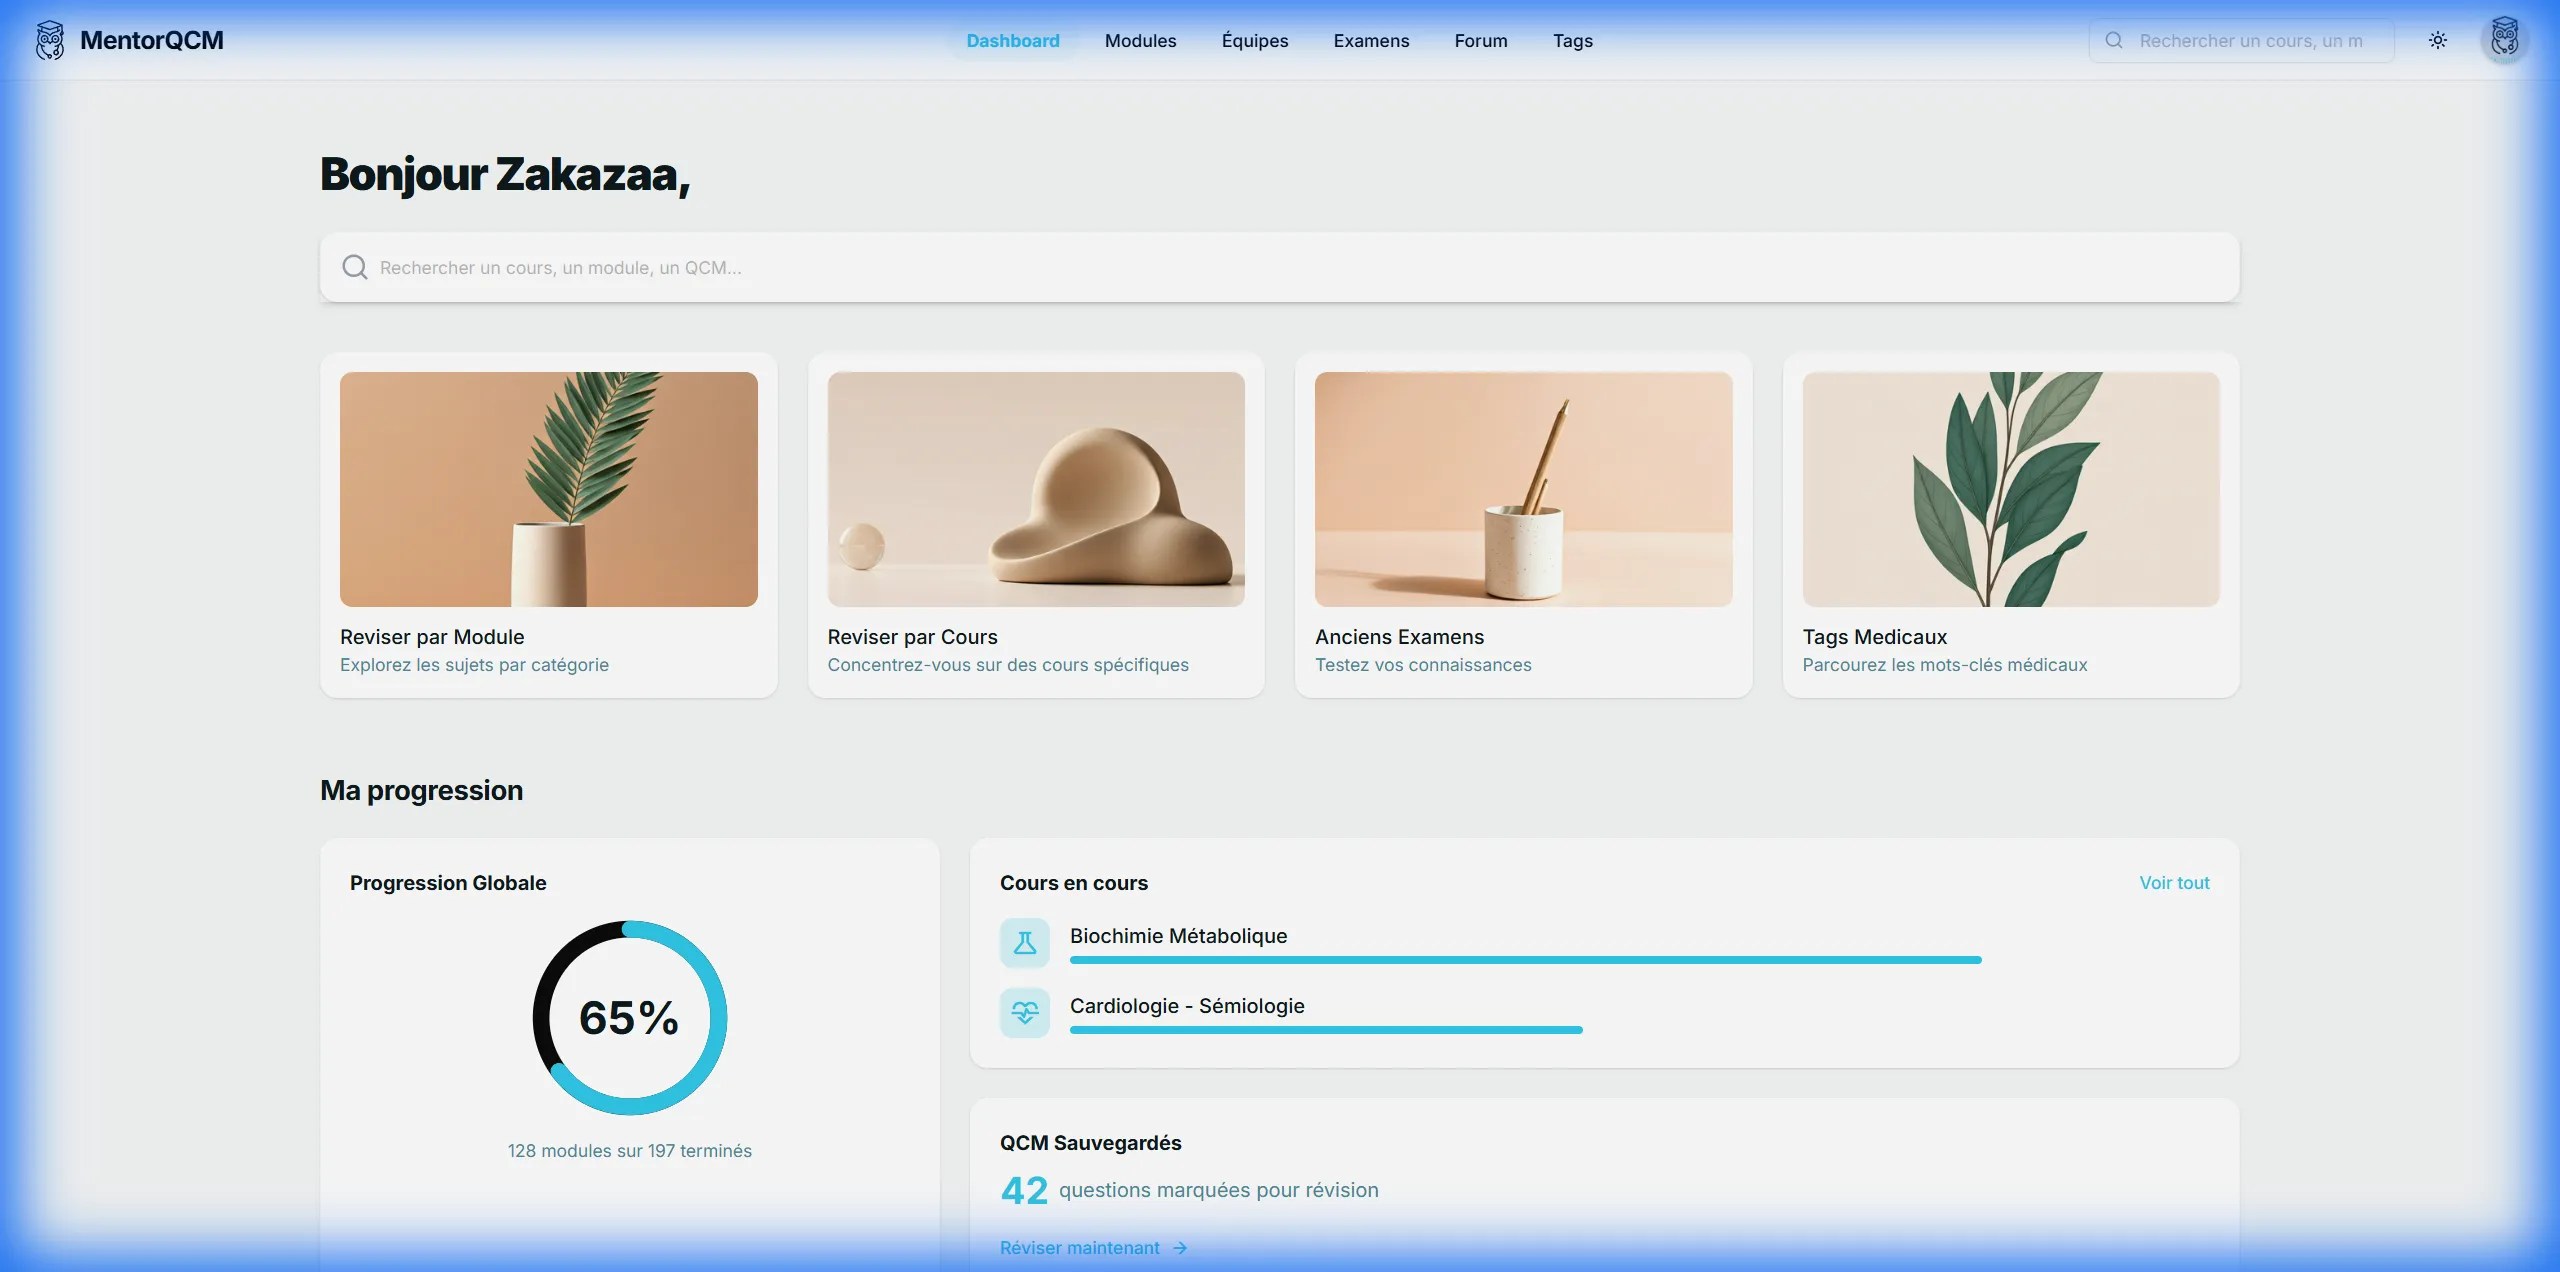
Task: Click the Biochimie Métabolique flask icon
Action: tap(1025, 943)
